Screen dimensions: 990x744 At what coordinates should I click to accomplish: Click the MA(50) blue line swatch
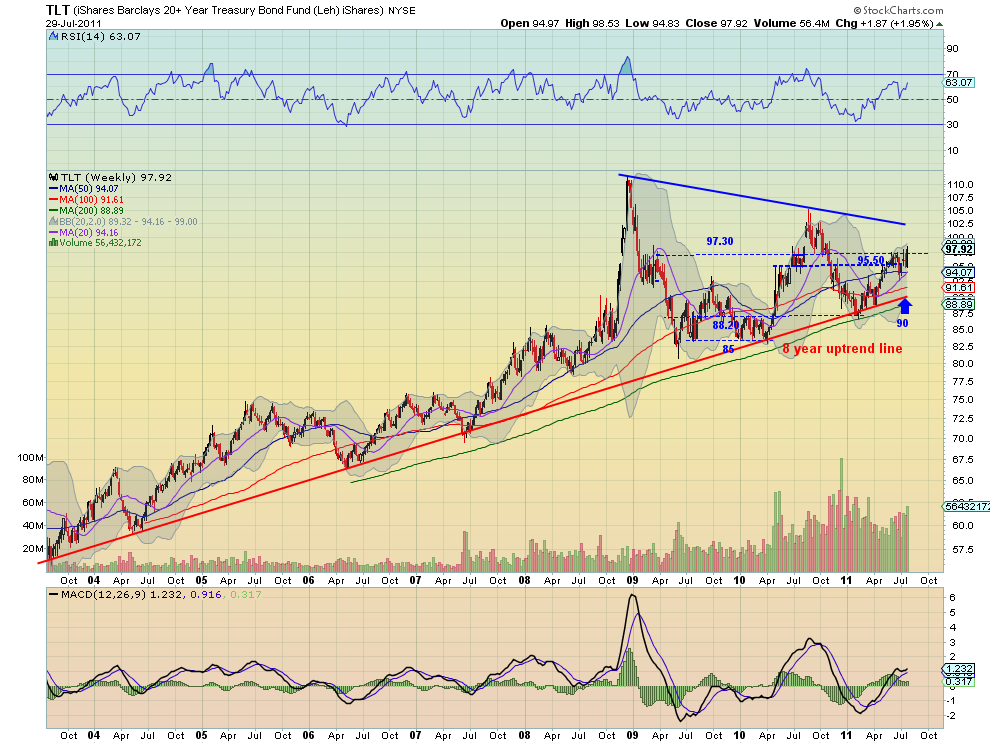pyautogui.click(x=54, y=189)
